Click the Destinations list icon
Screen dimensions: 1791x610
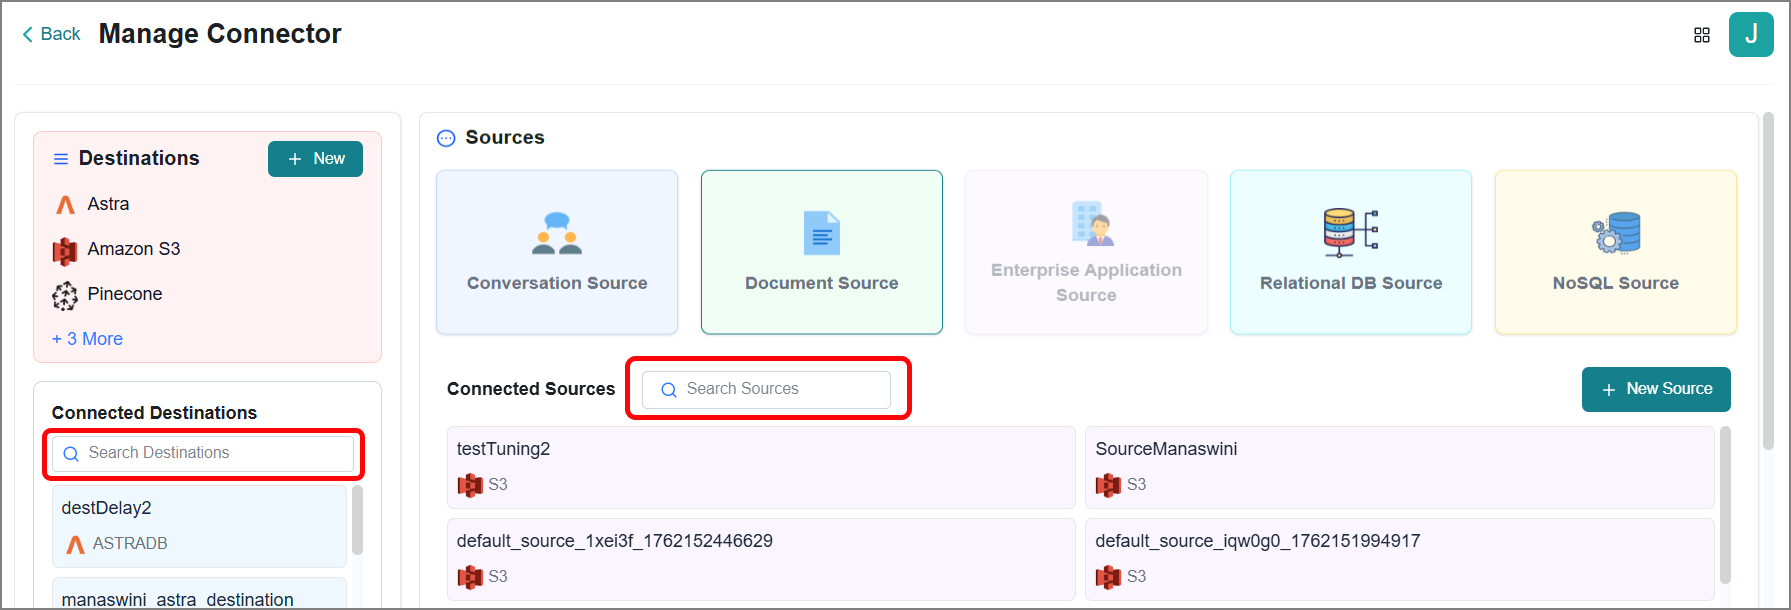coord(61,159)
